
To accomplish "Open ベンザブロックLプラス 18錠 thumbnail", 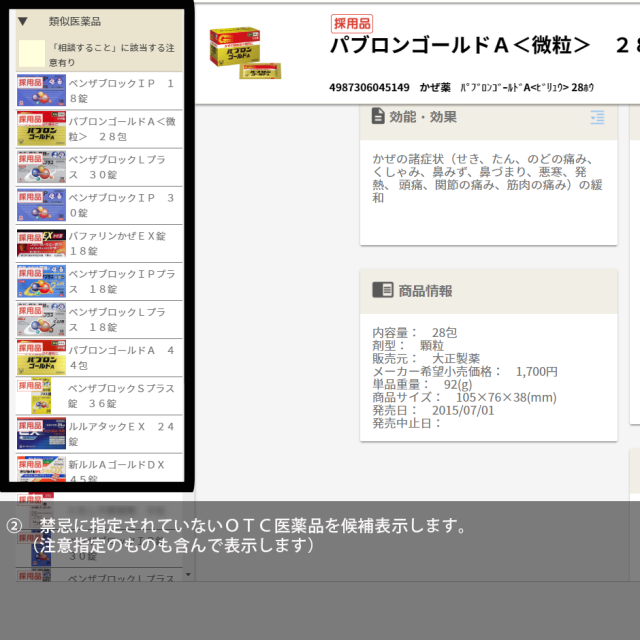I will pyautogui.click(x=41, y=319).
